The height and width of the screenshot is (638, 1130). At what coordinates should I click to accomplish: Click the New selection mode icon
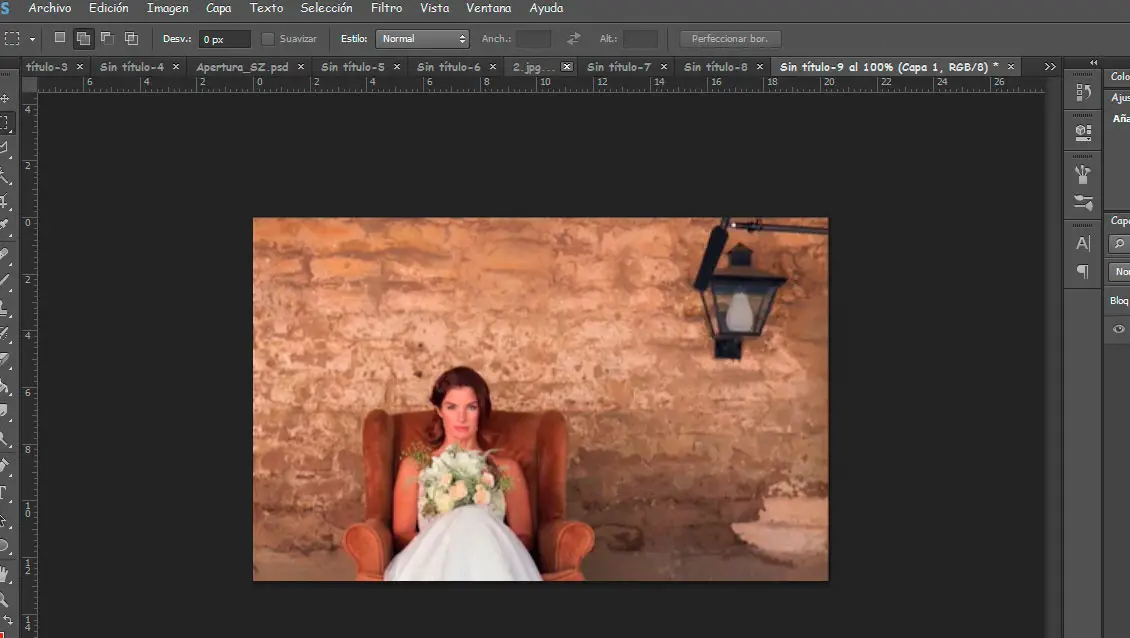(60, 38)
